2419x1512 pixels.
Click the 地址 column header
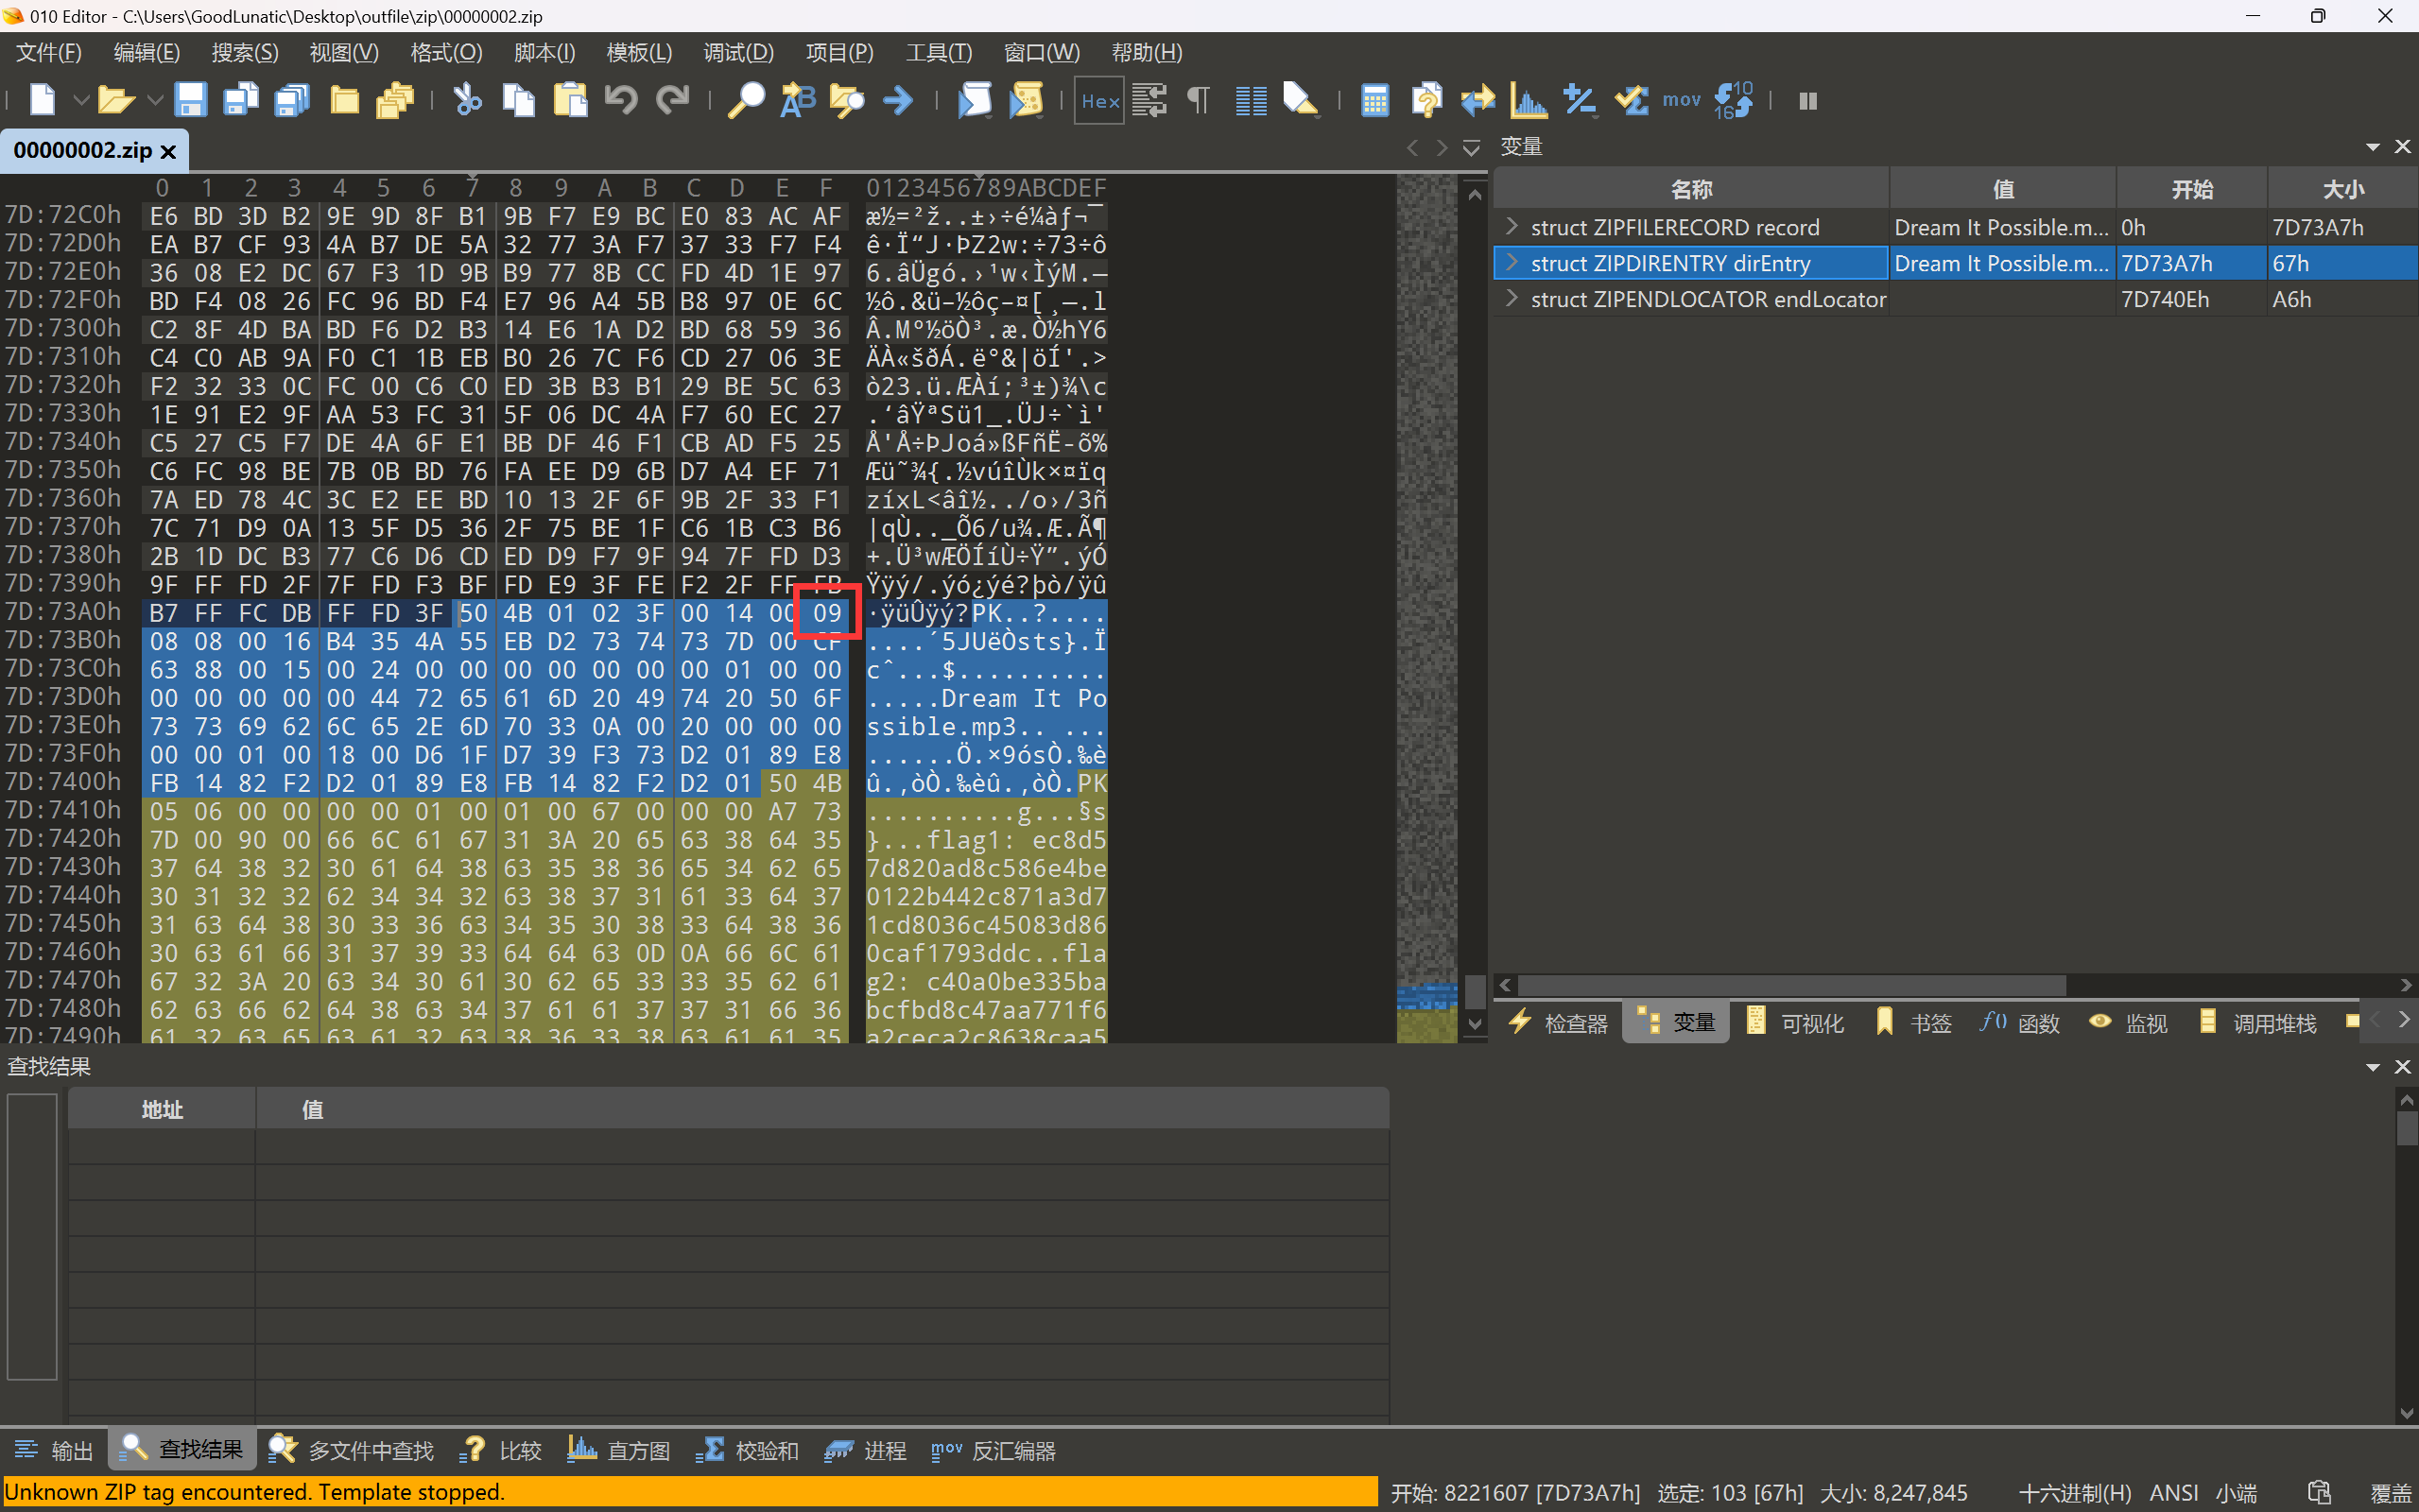coord(162,1109)
